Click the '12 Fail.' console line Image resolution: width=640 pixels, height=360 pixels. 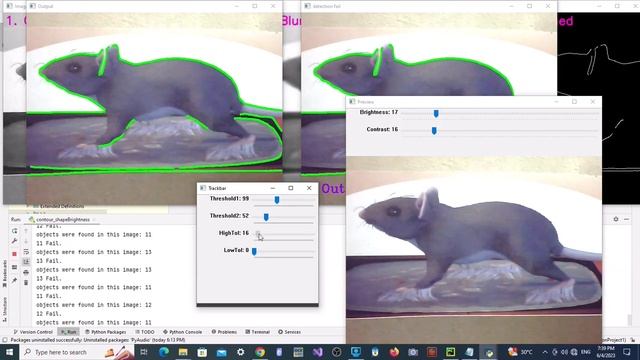point(49,314)
